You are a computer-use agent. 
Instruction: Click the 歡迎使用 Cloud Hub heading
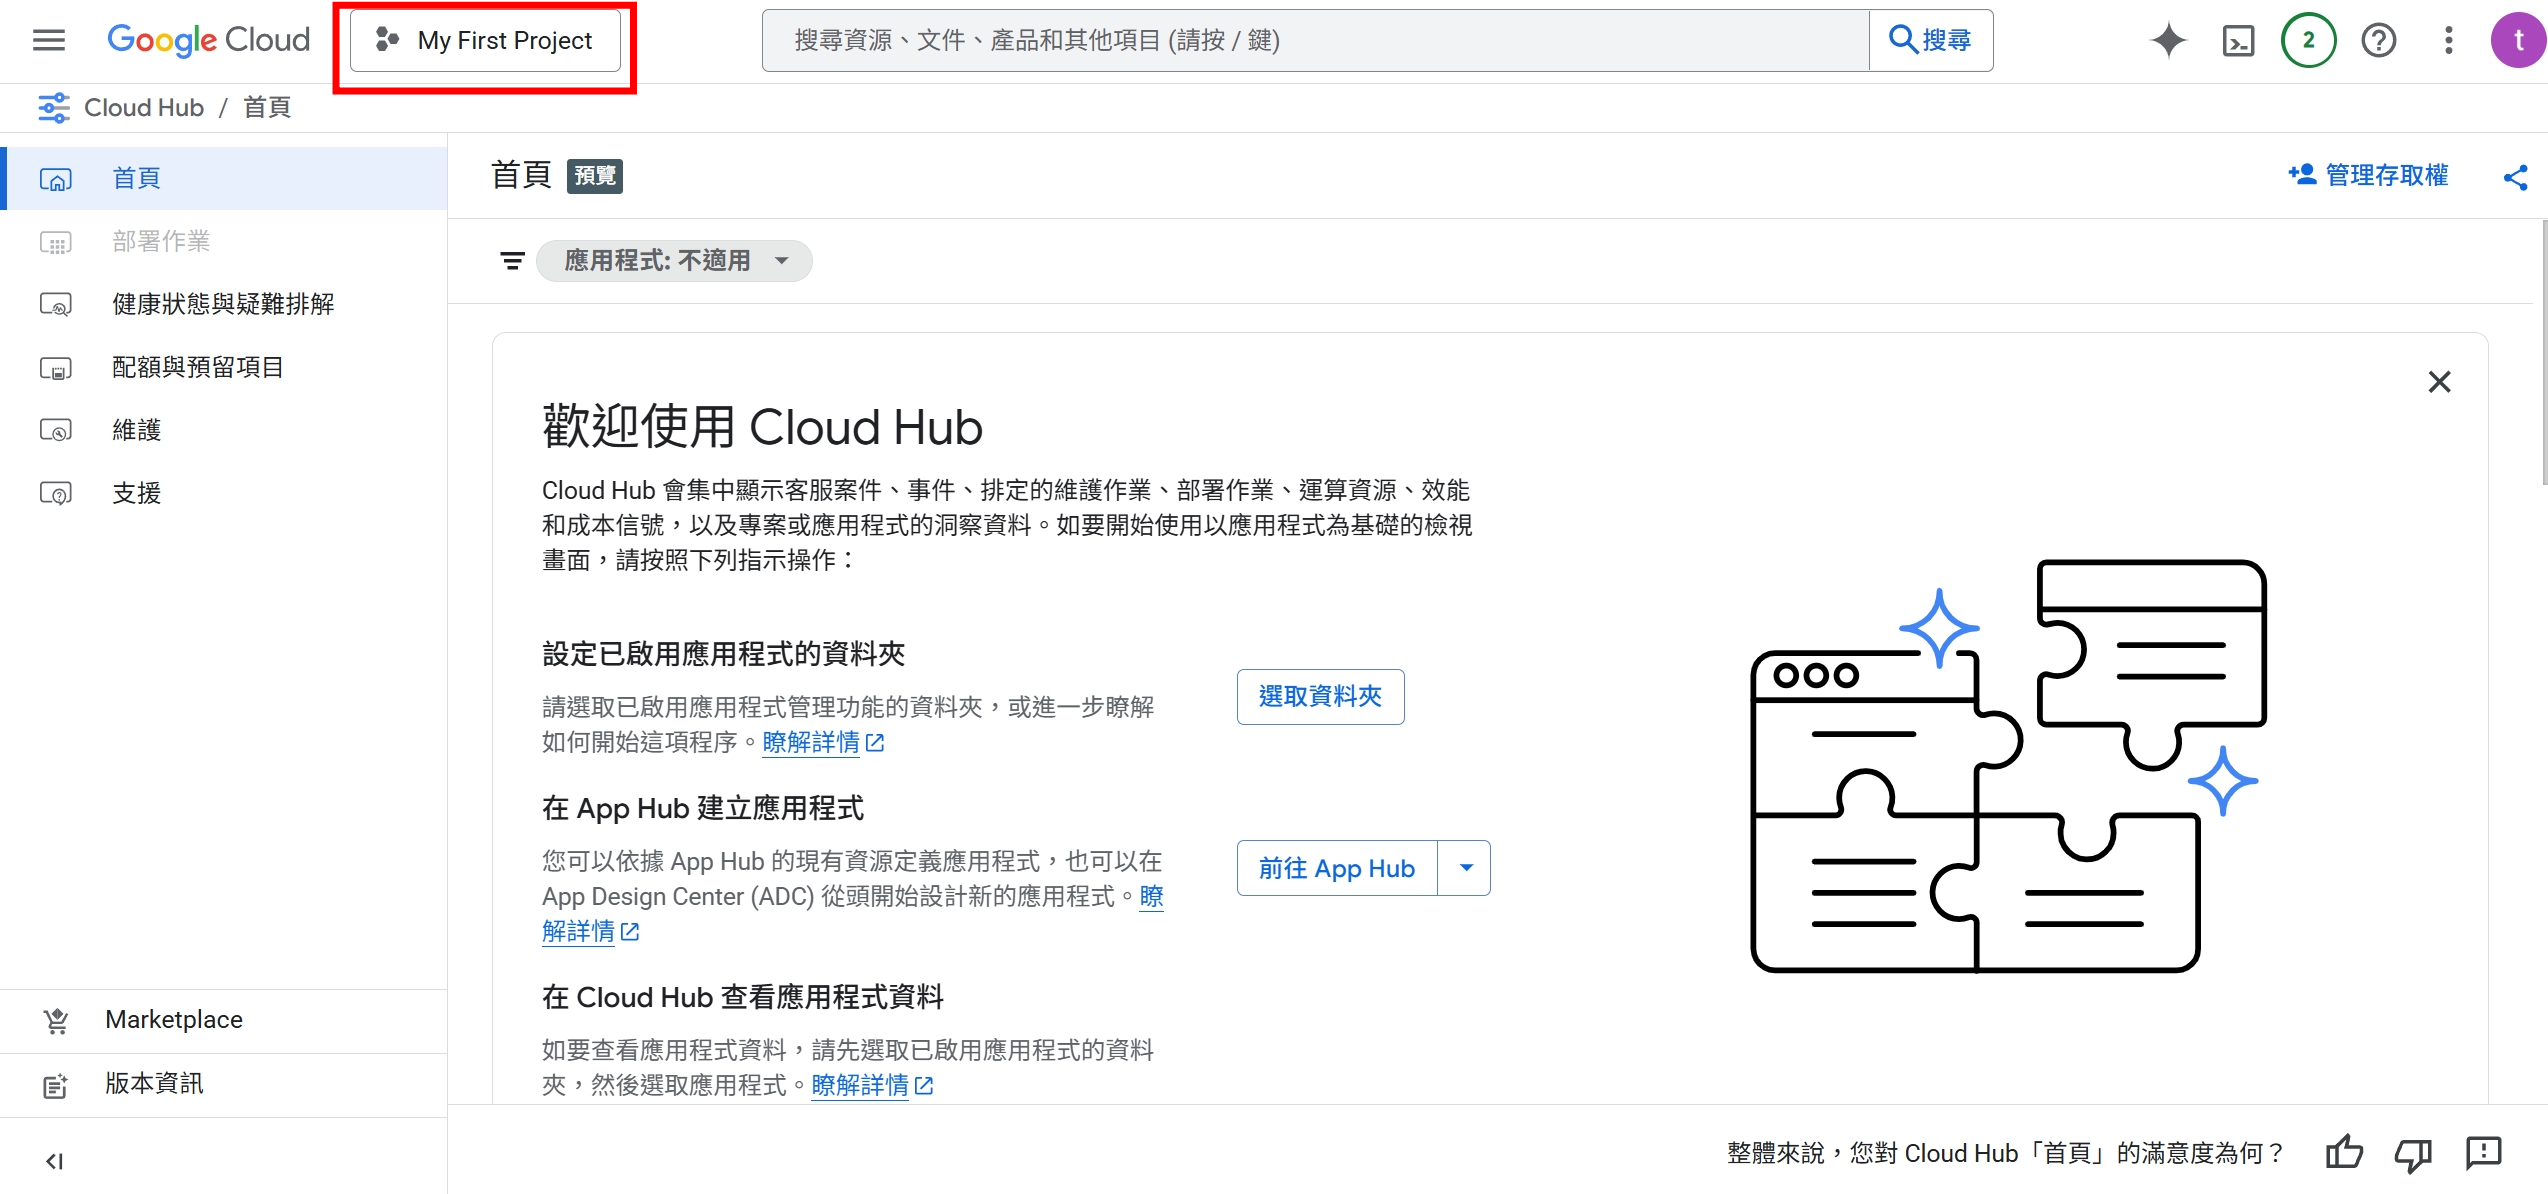(762, 427)
